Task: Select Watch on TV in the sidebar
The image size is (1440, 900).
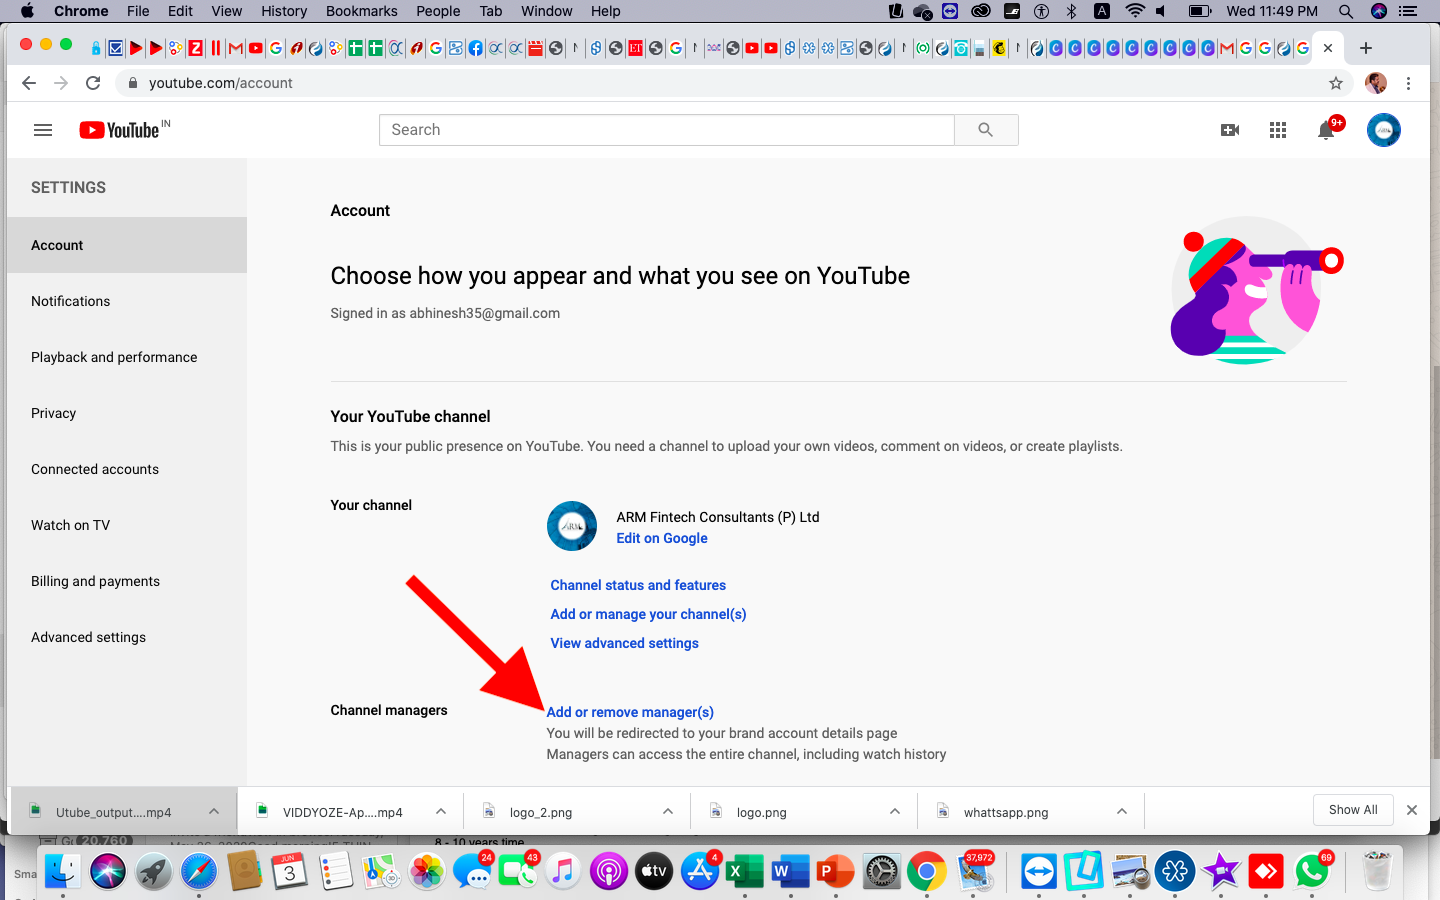Action: coord(127,525)
